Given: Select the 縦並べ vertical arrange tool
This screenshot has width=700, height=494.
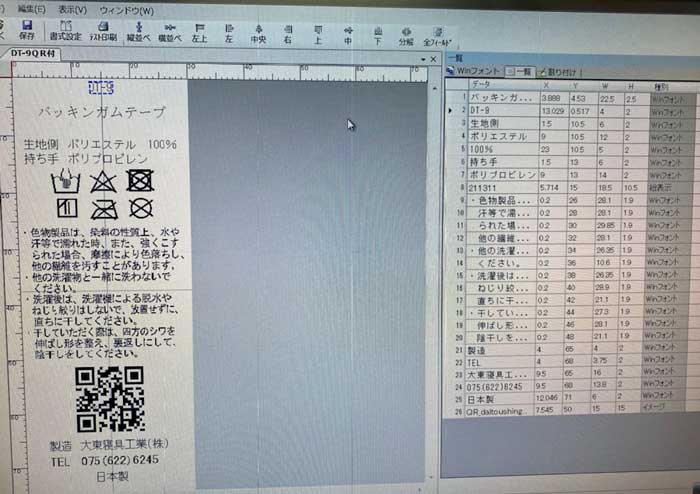Looking at the screenshot, I should (138, 31).
